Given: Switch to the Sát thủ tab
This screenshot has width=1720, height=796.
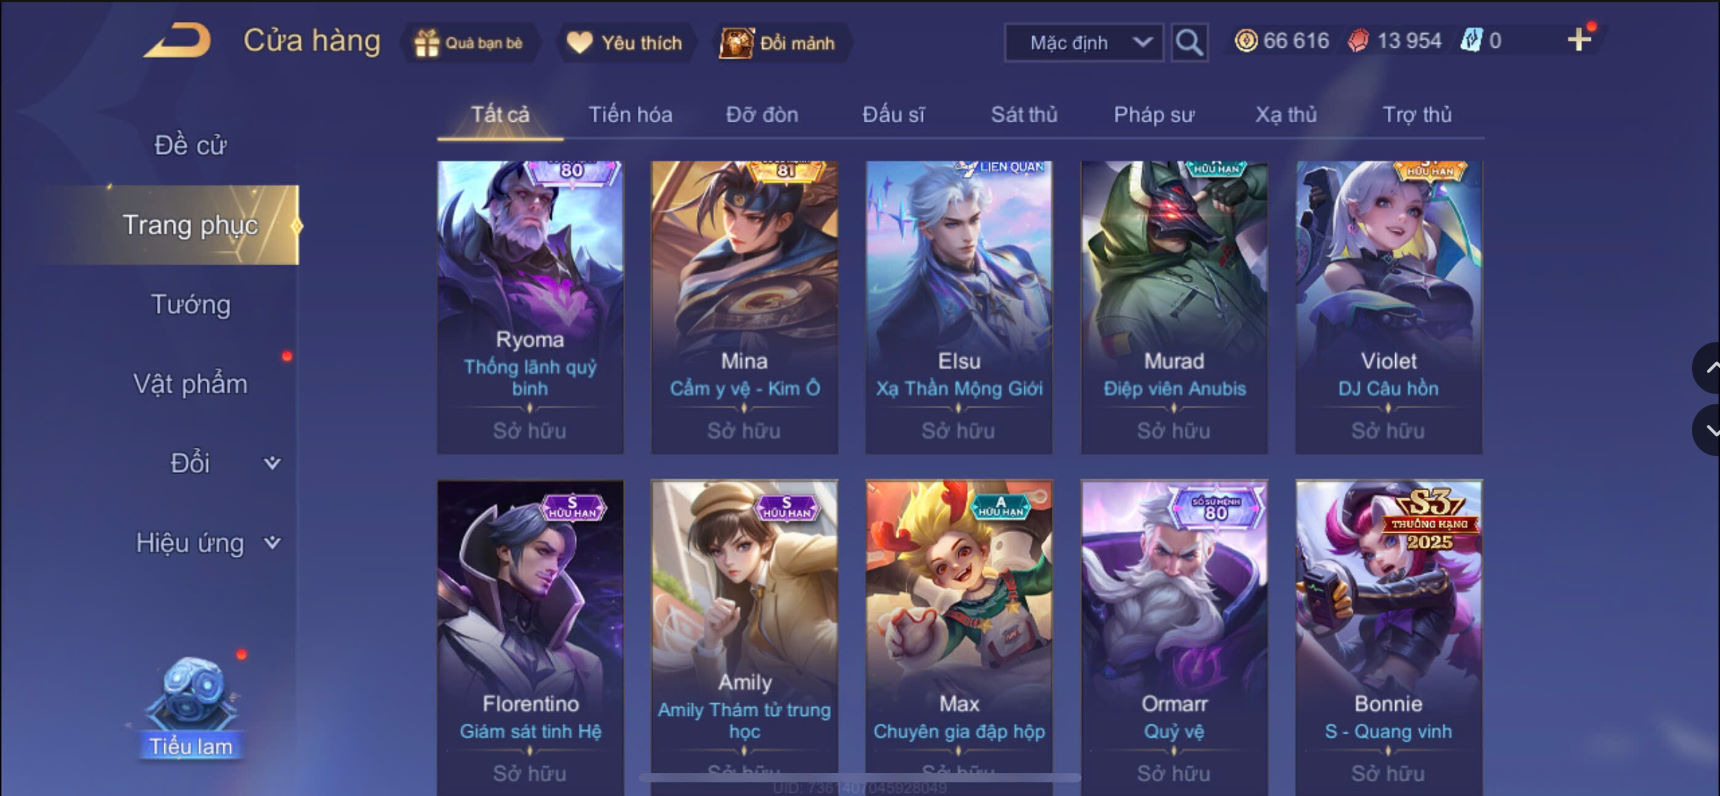Looking at the screenshot, I should (x=1023, y=114).
